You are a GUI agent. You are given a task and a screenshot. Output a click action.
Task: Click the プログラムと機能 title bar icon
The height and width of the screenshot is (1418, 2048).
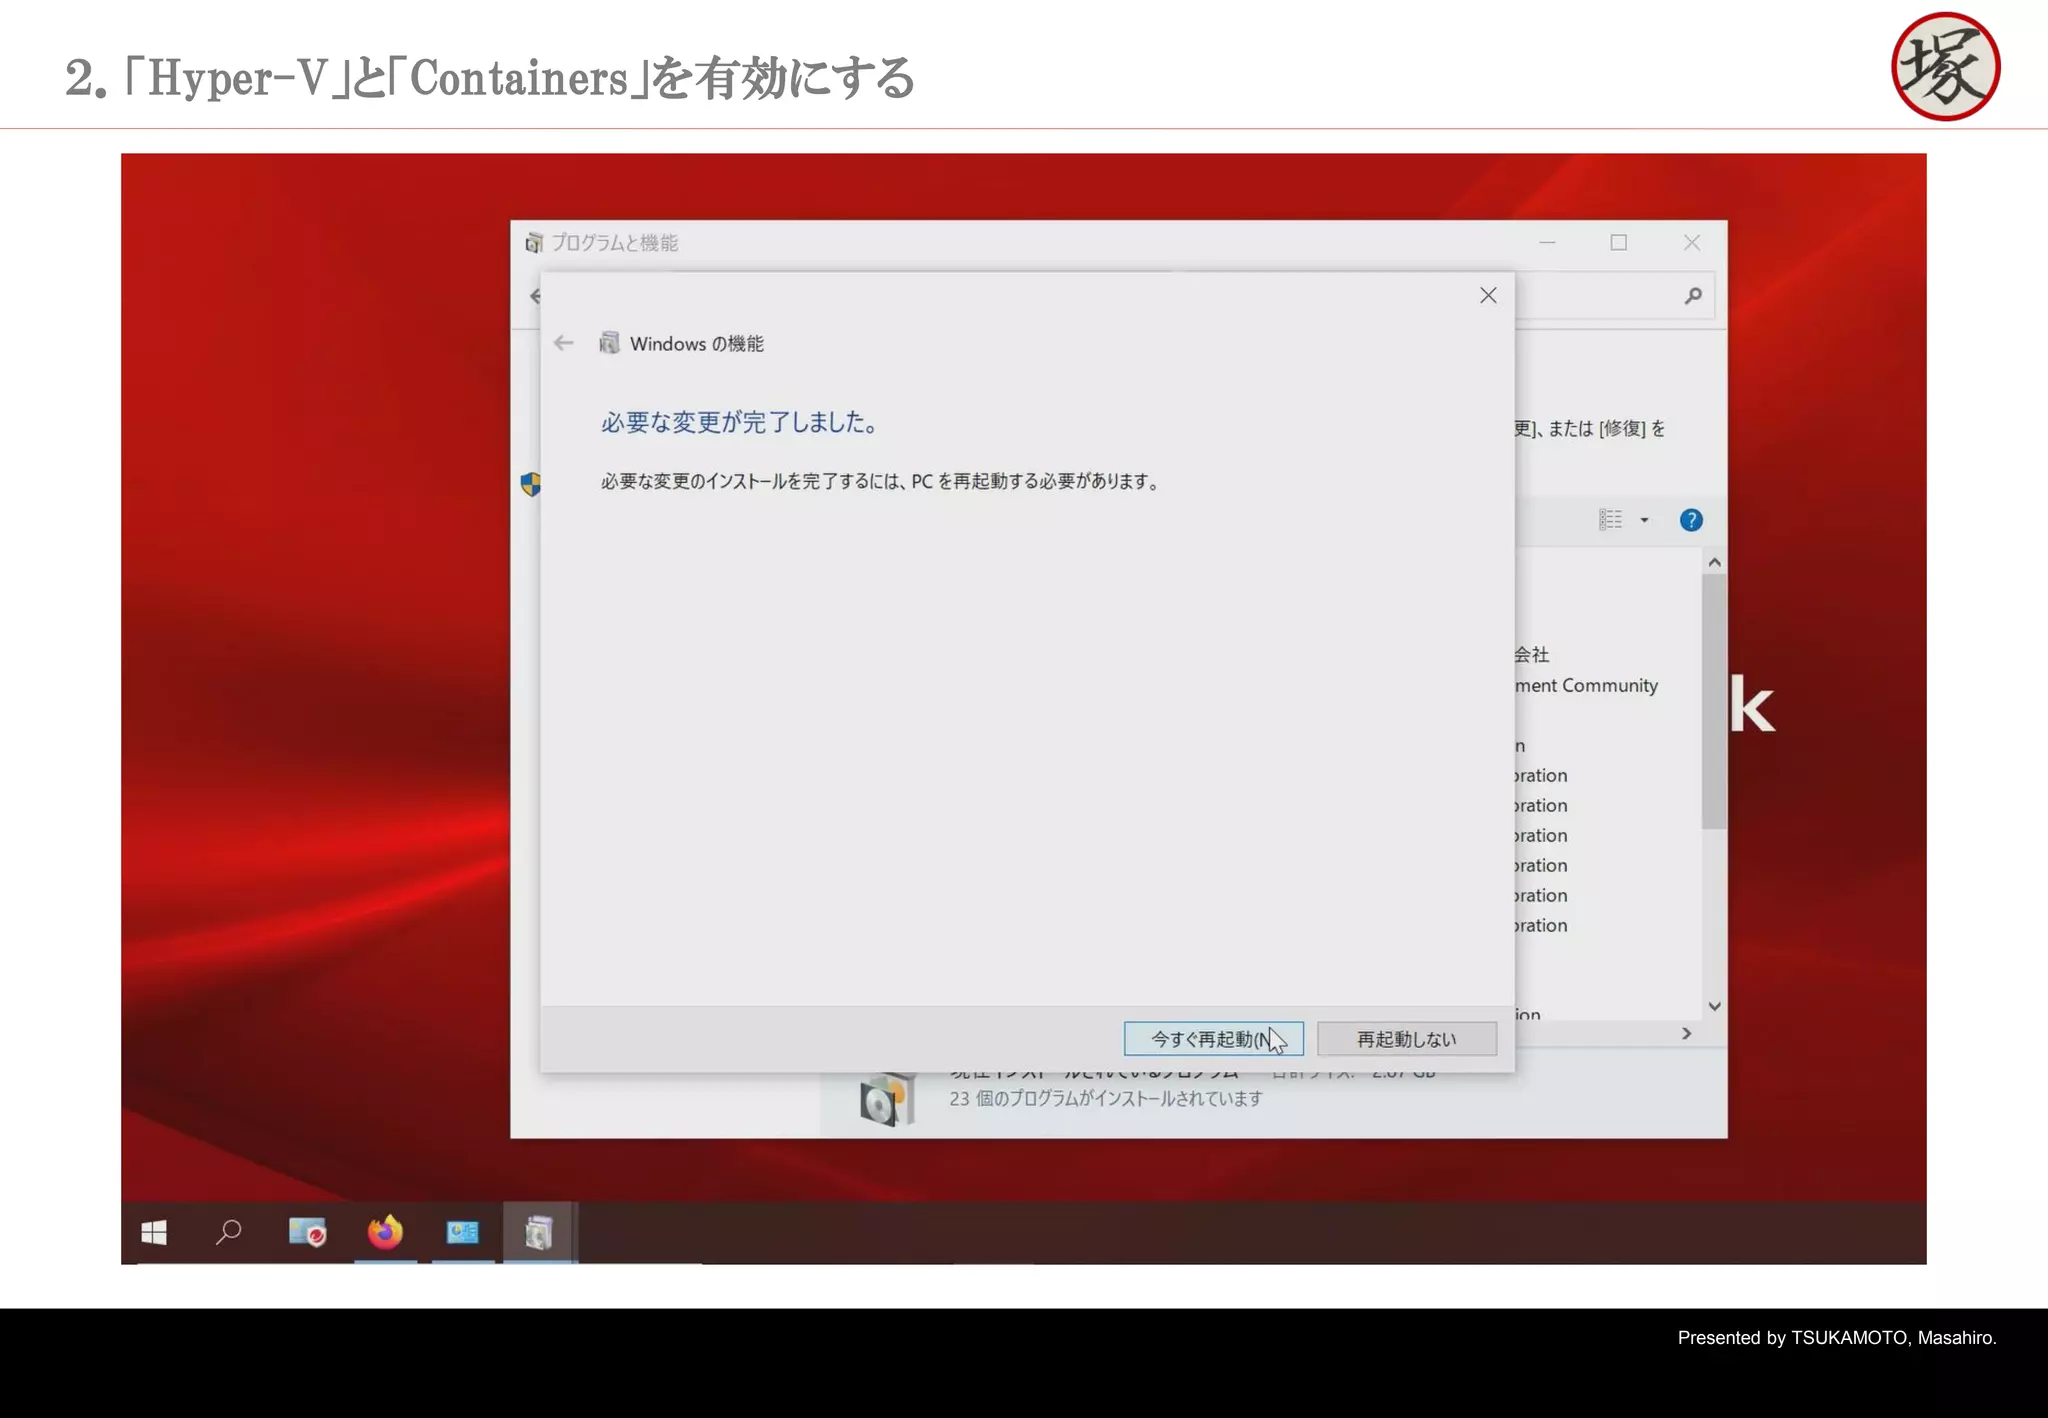(x=534, y=243)
